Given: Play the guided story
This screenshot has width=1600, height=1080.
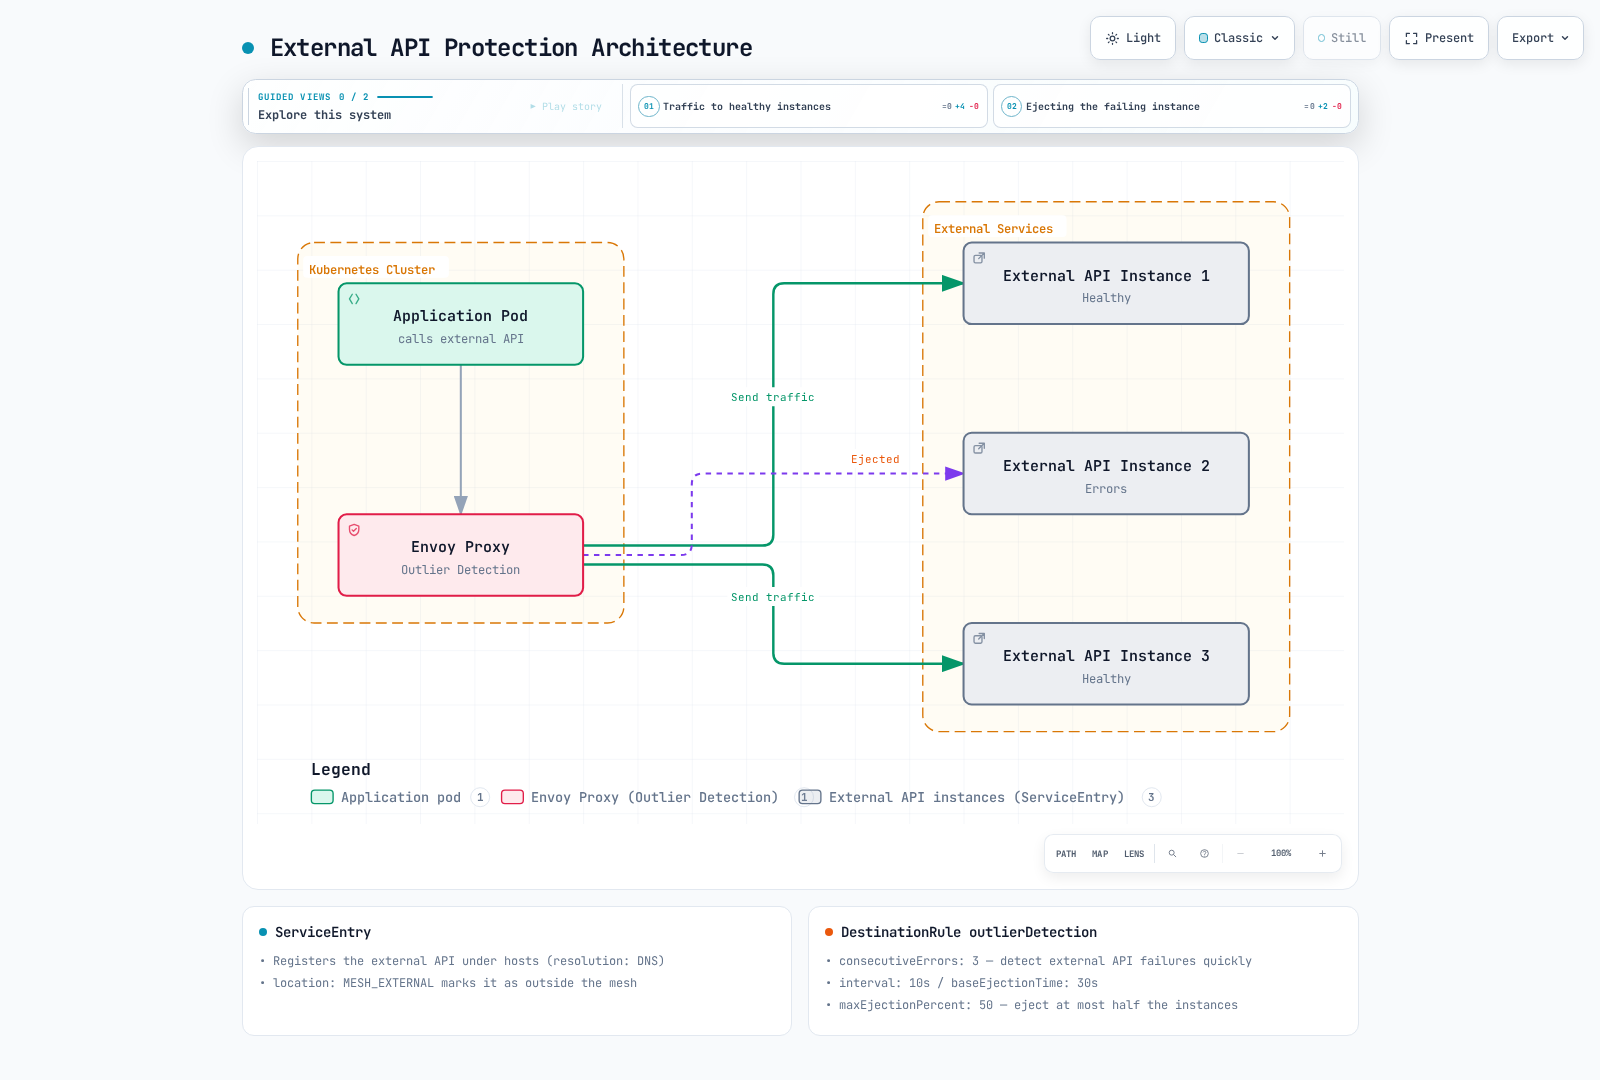Looking at the screenshot, I should pyautogui.click(x=566, y=106).
